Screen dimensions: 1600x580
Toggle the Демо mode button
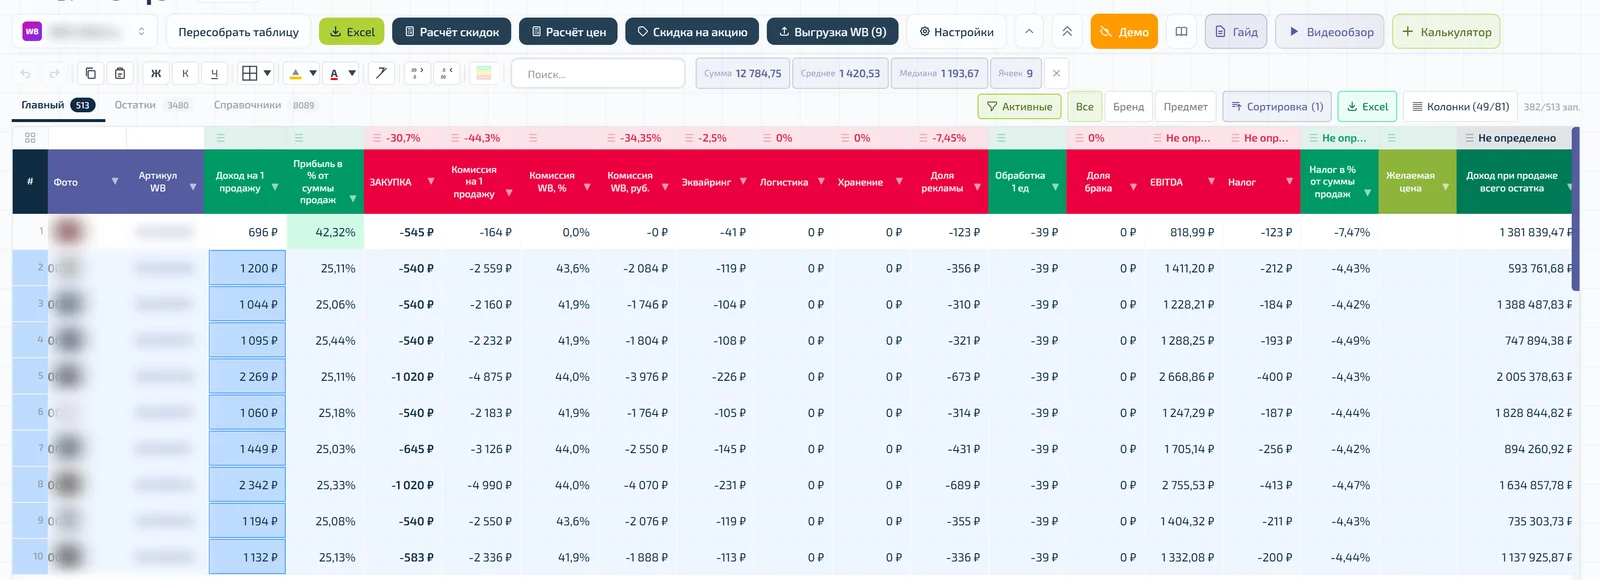[x=1124, y=32]
